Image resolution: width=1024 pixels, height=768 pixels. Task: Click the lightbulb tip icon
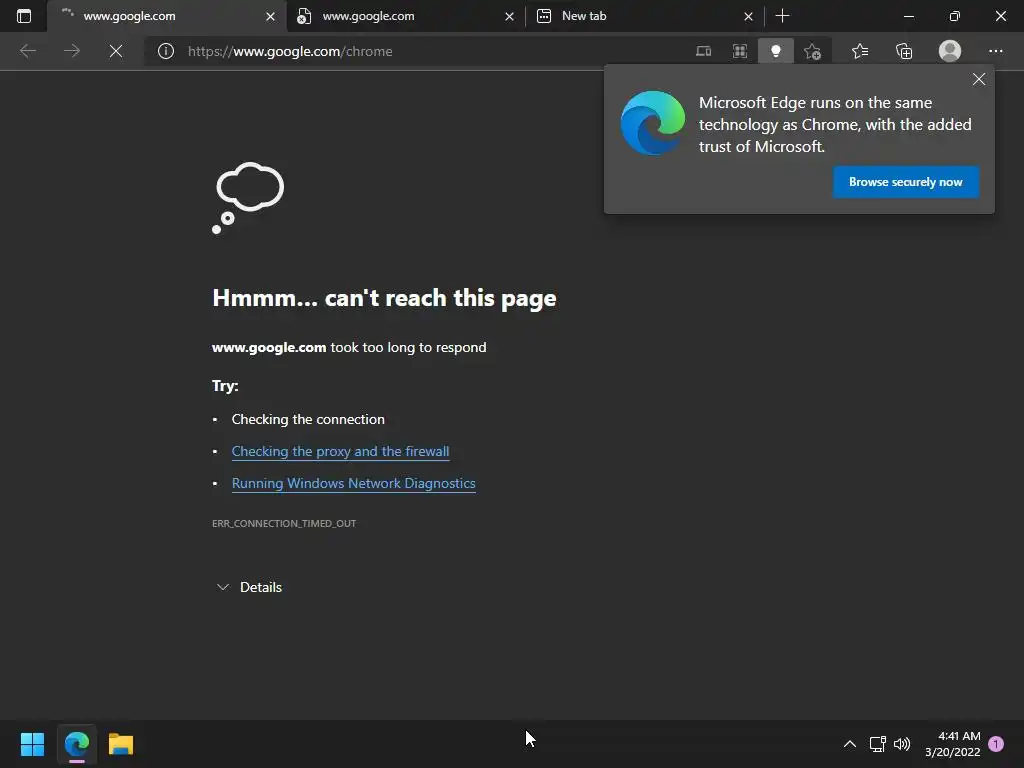[776, 51]
